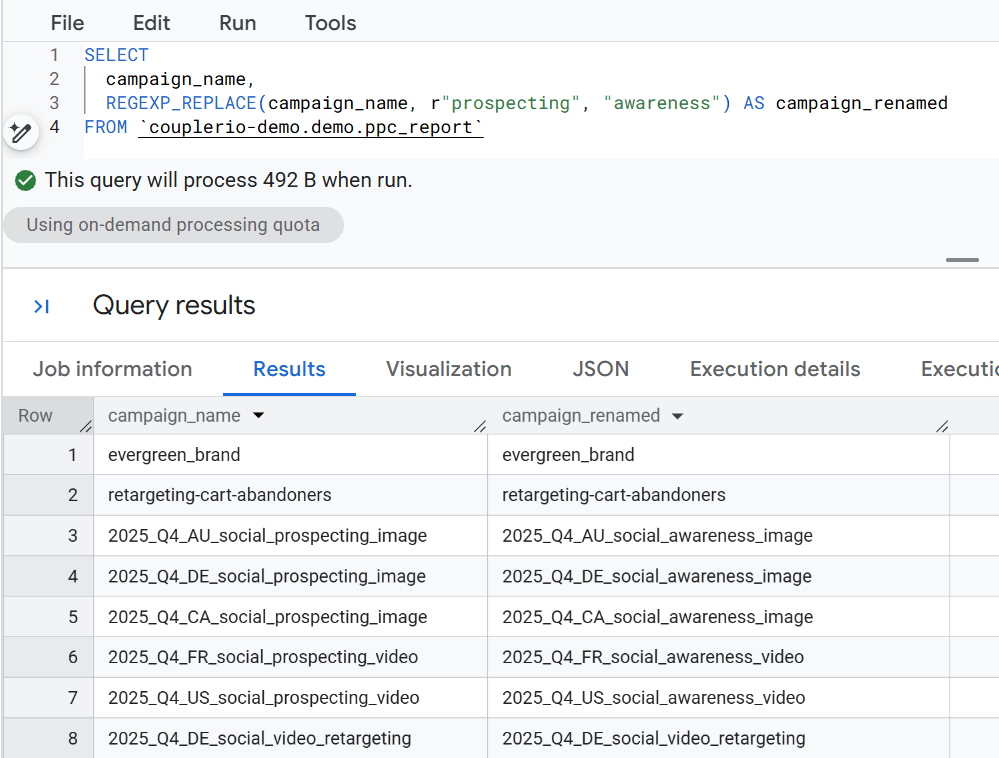Click the "awareness" string in the query
This screenshot has width=999, height=758.
coord(662,103)
